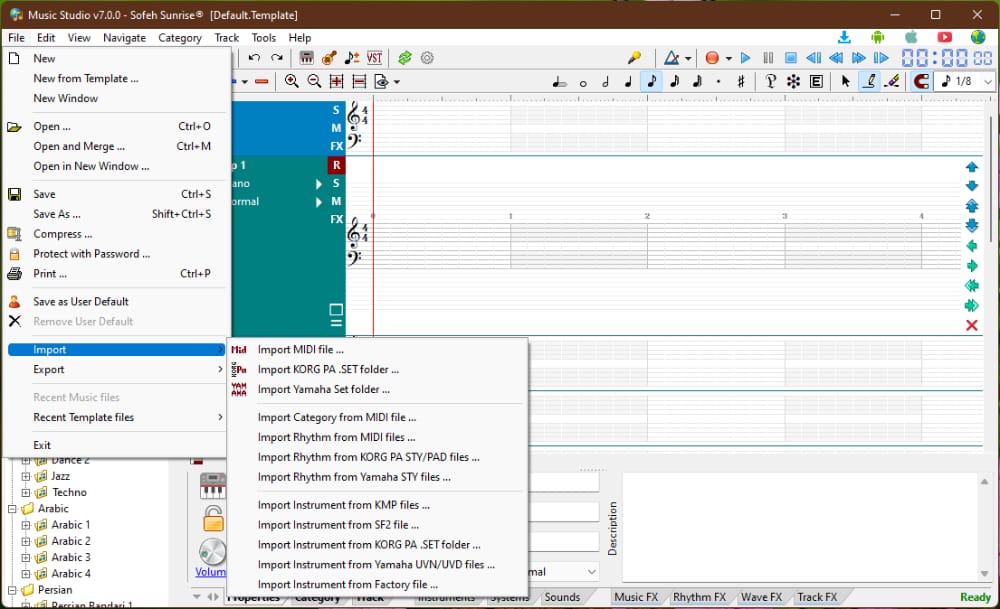Open the Export submenu
Image resolution: width=1000 pixels, height=609 pixels.
coord(116,369)
